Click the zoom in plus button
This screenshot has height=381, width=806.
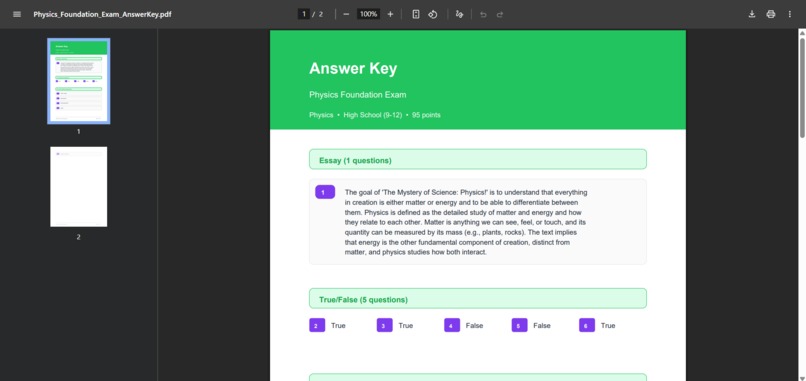coord(390,14)
